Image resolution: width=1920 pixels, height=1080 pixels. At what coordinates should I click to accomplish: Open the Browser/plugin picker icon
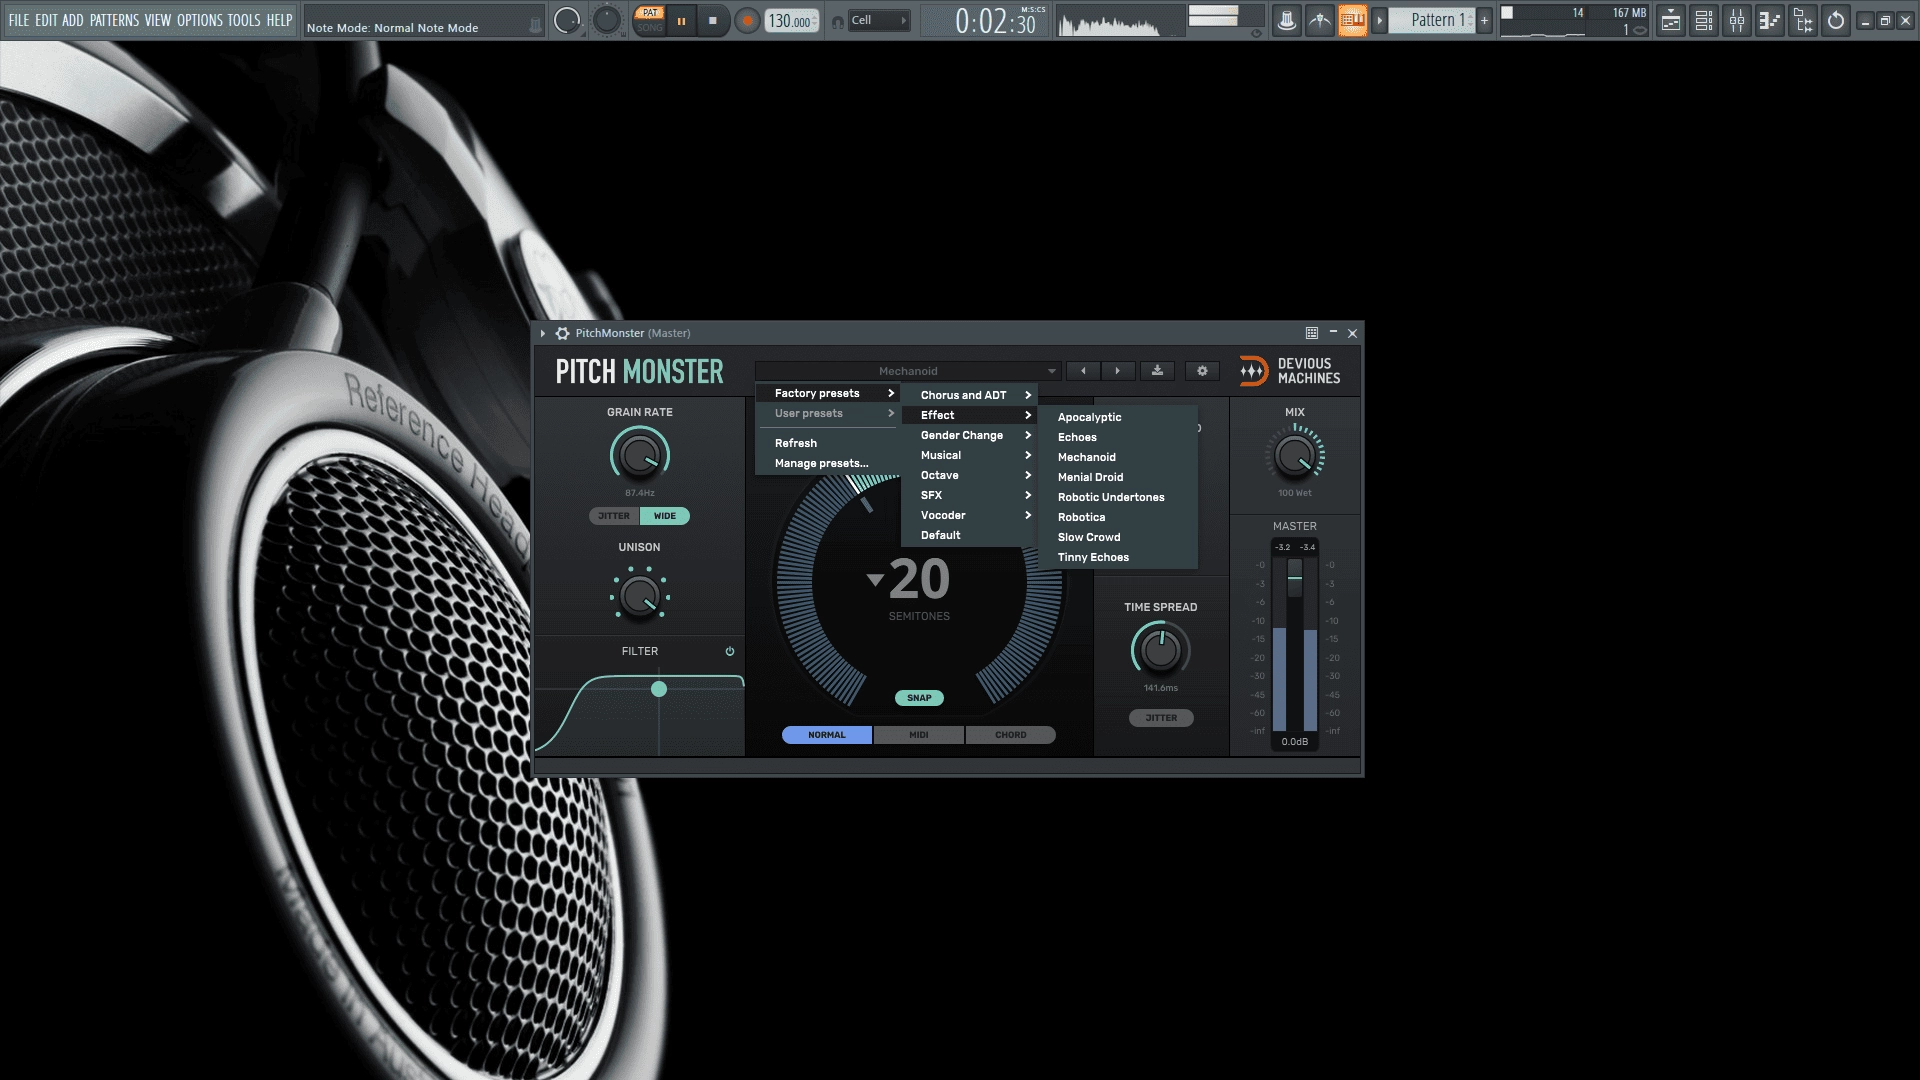[1803, 20]
